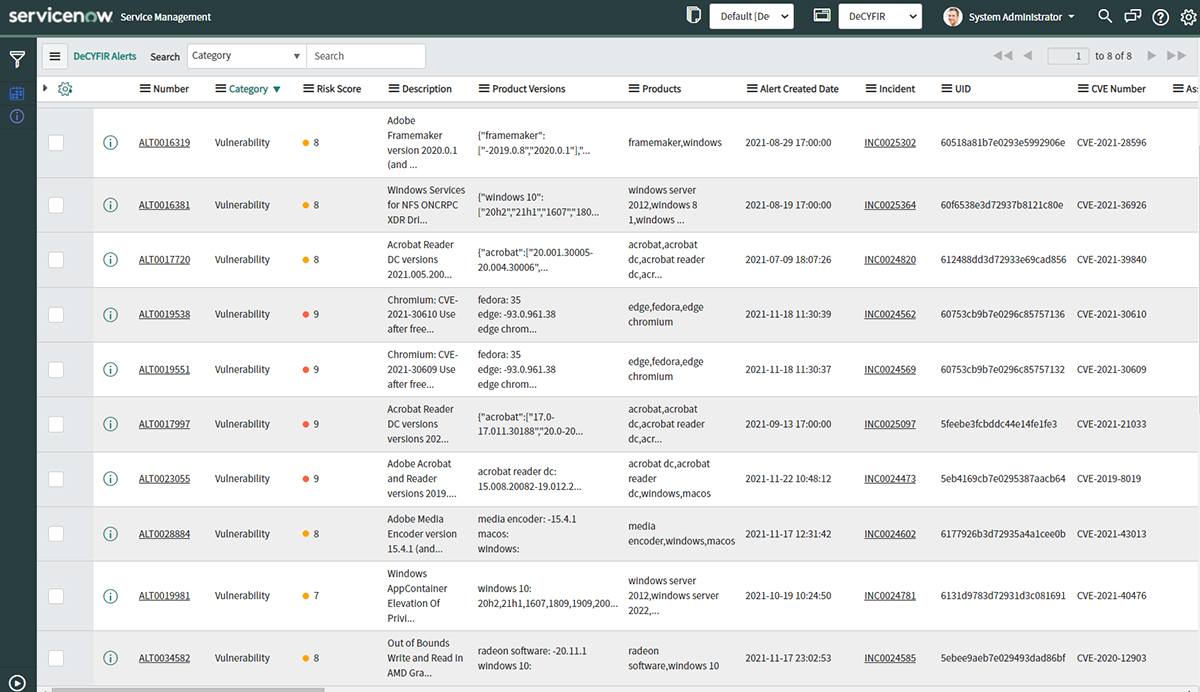This screenshot has height=692, width=1200.
Task: Open the list personalization gear above the rows
Action: pyautogui.click(x=65, y=88)
